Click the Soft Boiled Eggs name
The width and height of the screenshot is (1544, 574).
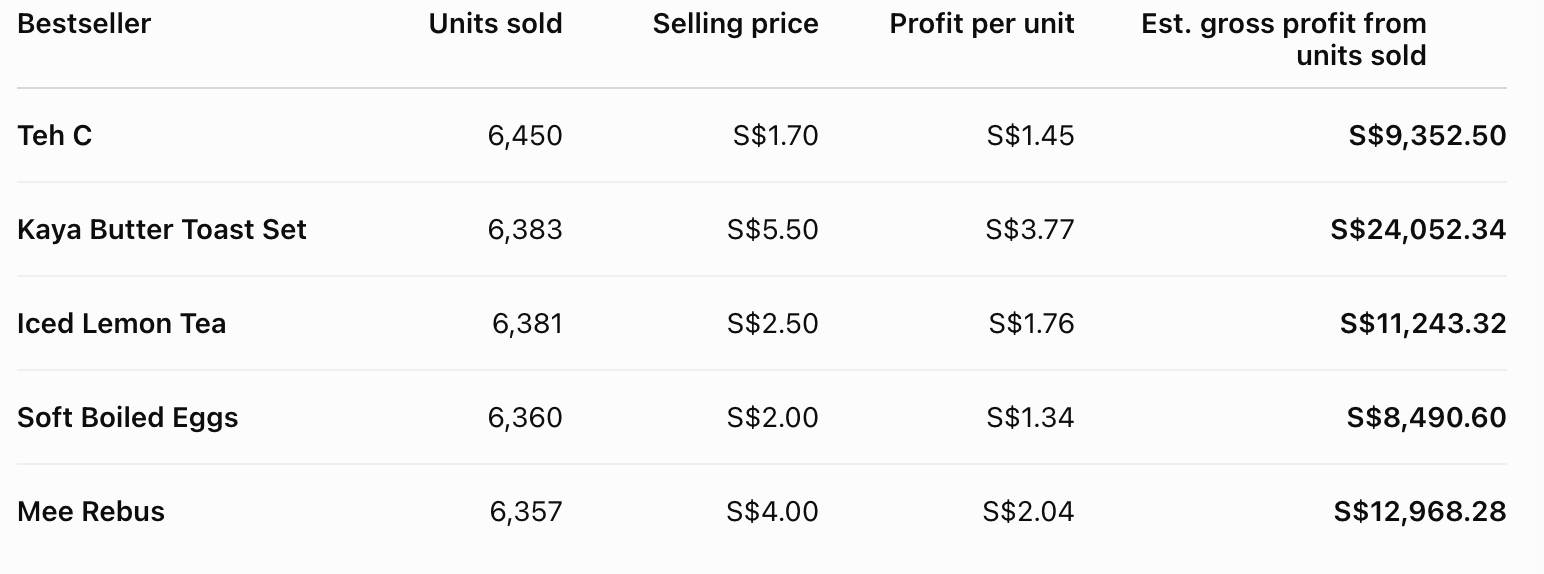(x=128, y=417)
